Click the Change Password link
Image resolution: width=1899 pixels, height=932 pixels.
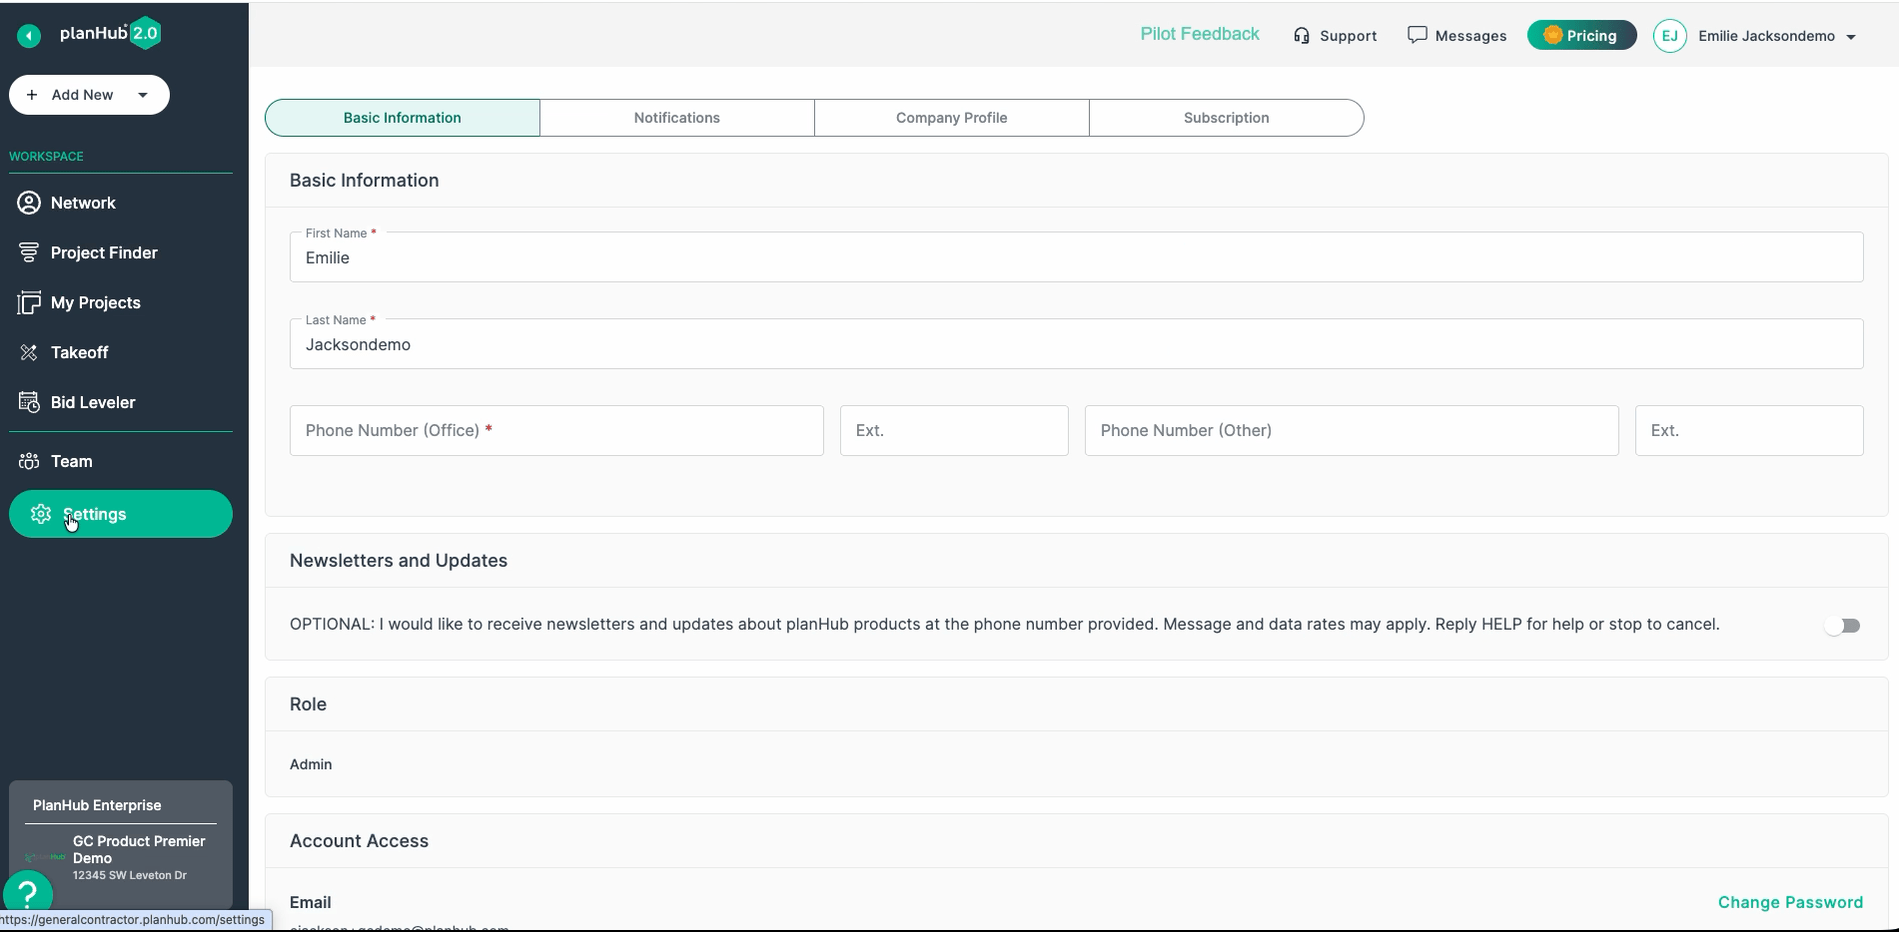1790,902
